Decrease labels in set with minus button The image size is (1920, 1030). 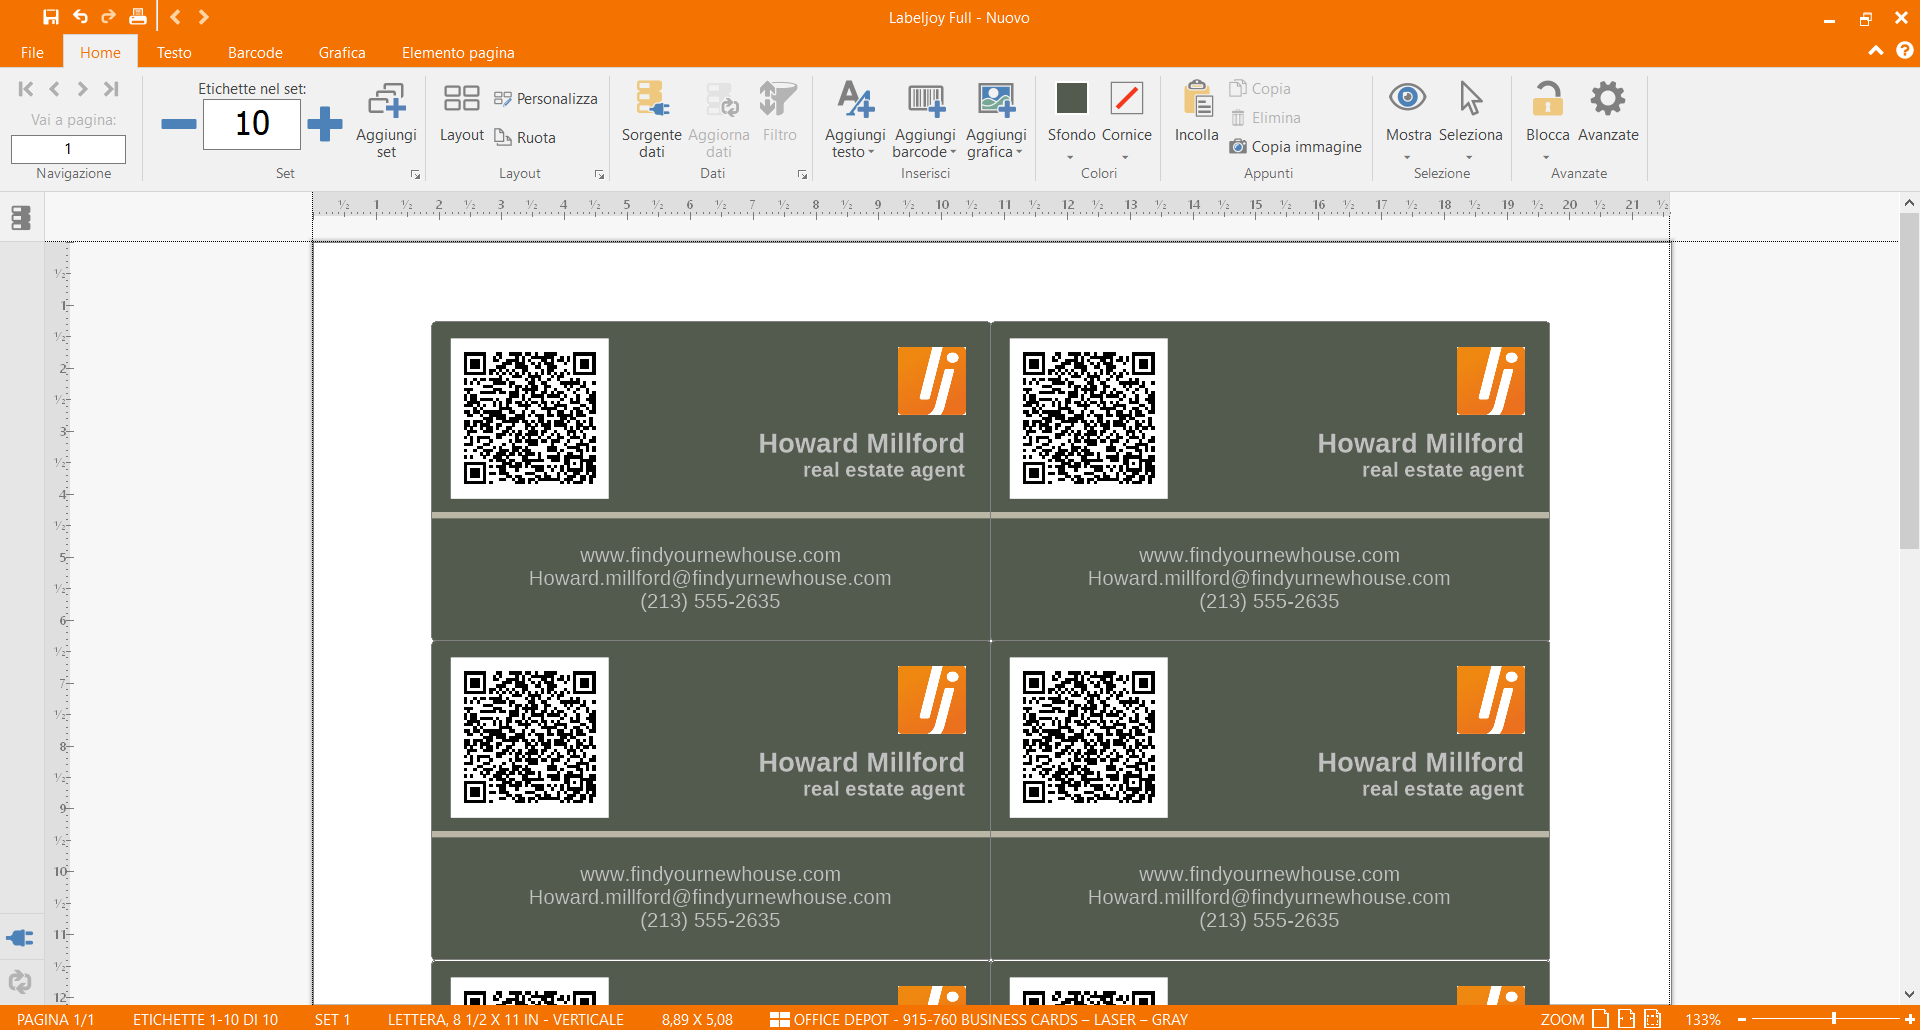coord(179,124)
